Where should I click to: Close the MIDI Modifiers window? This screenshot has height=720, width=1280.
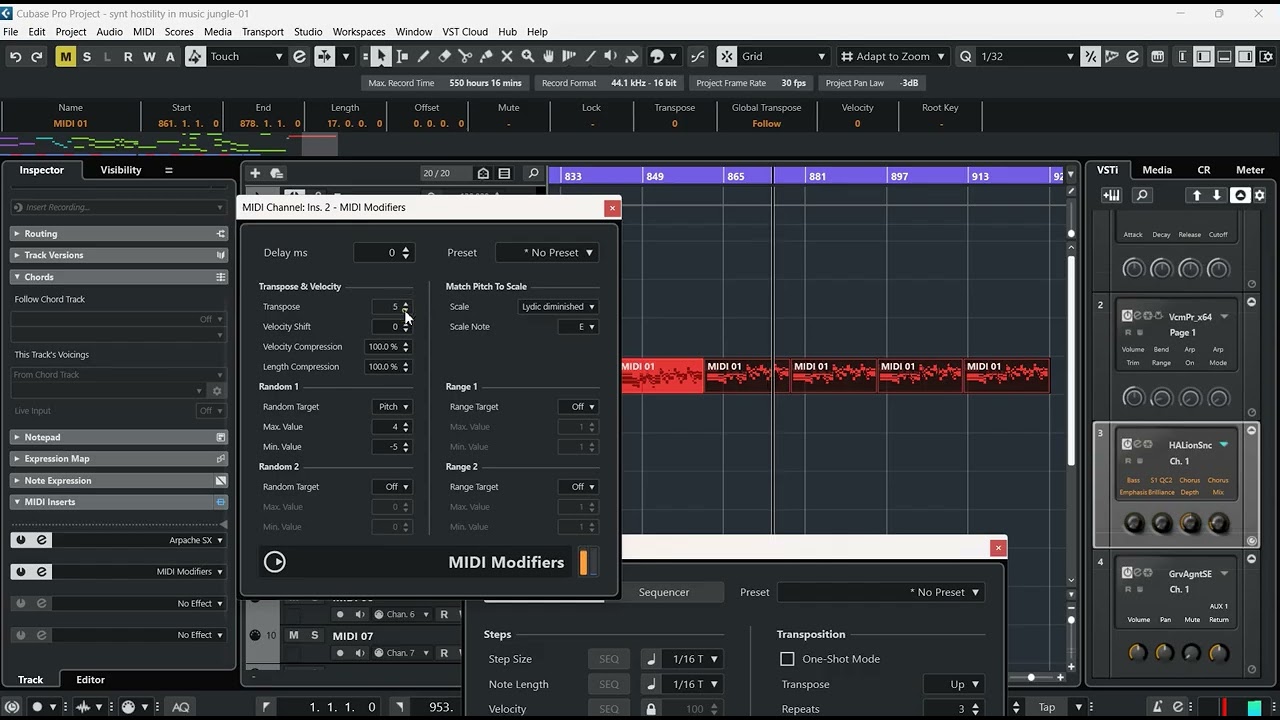point(612,208)
